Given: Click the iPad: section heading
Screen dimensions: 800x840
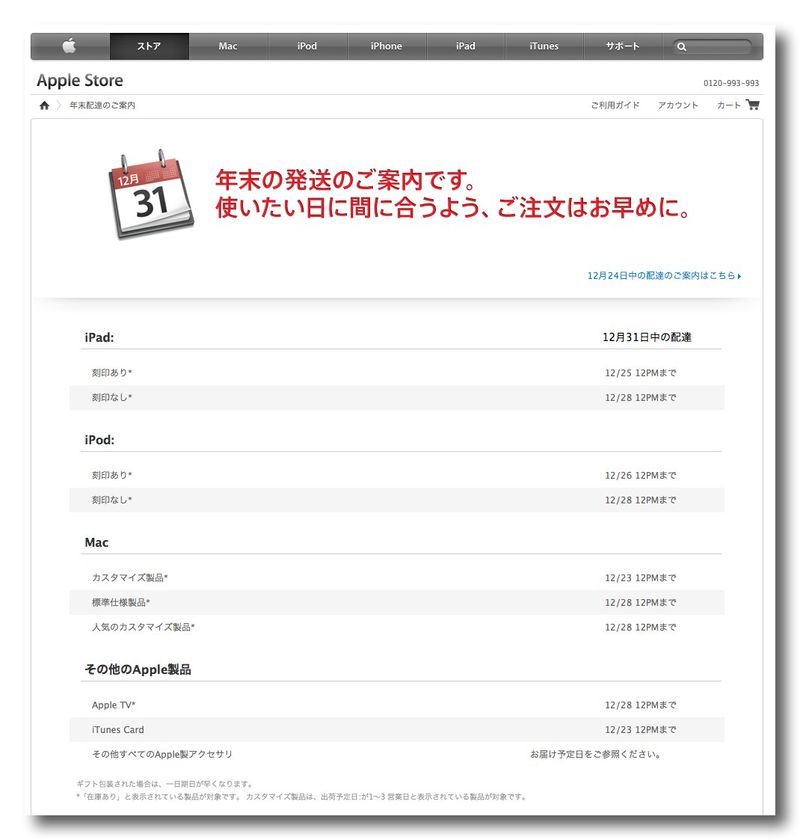Looking at the screenshot, I should click(x=99, y=338).
